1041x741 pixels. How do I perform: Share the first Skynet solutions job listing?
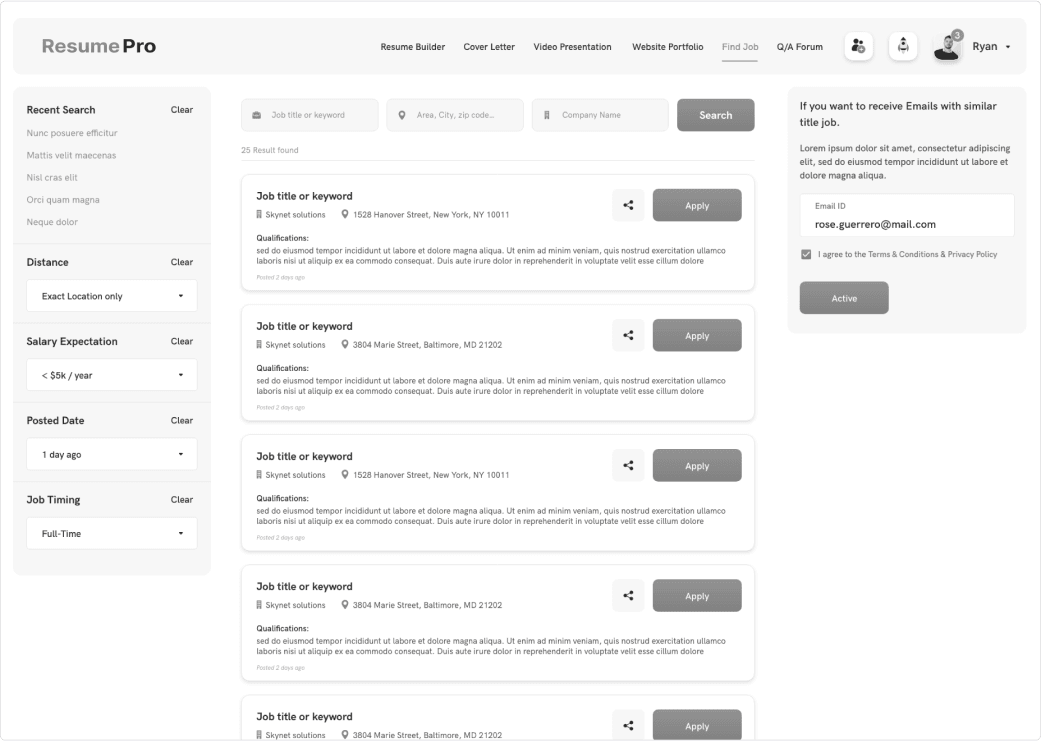point(628,204)
